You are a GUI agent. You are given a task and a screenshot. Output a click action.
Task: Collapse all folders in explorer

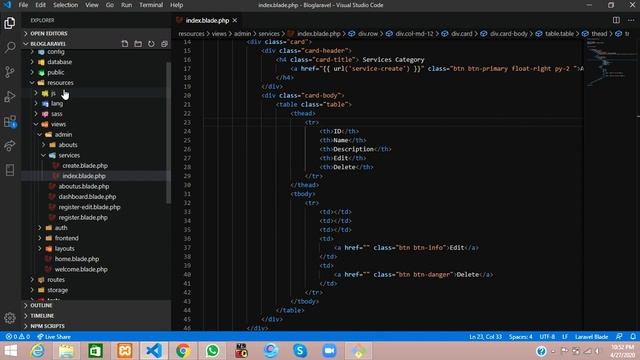[164, 44]
